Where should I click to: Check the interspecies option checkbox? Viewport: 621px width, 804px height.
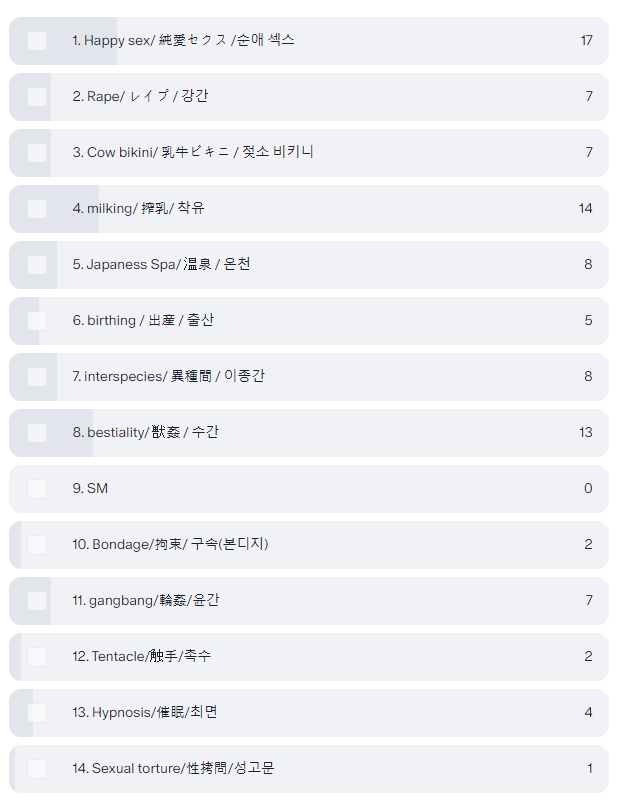tap(37, 377)
